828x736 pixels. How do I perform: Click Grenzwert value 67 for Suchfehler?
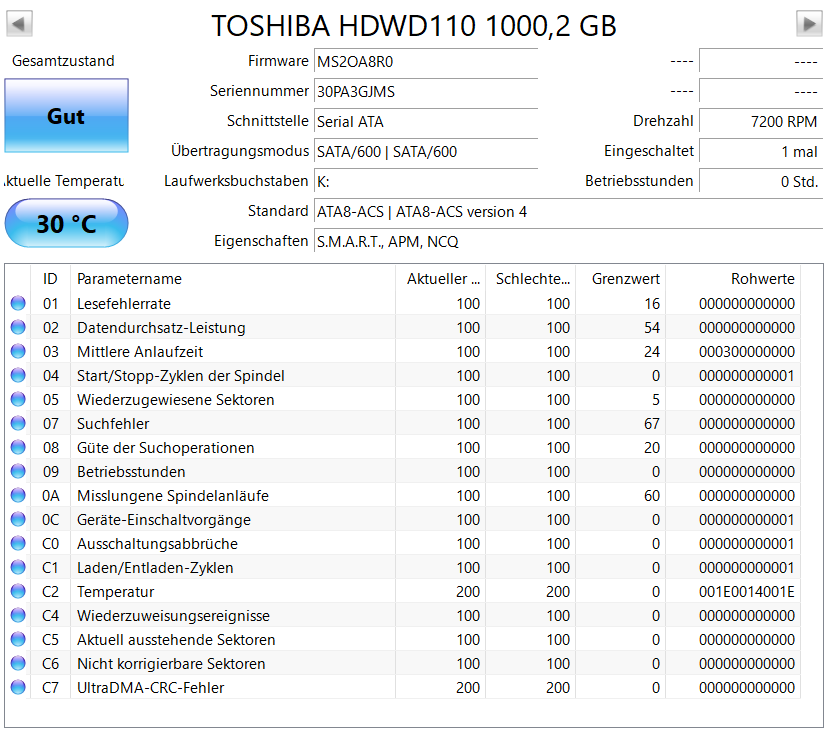[x=652, y=423]
